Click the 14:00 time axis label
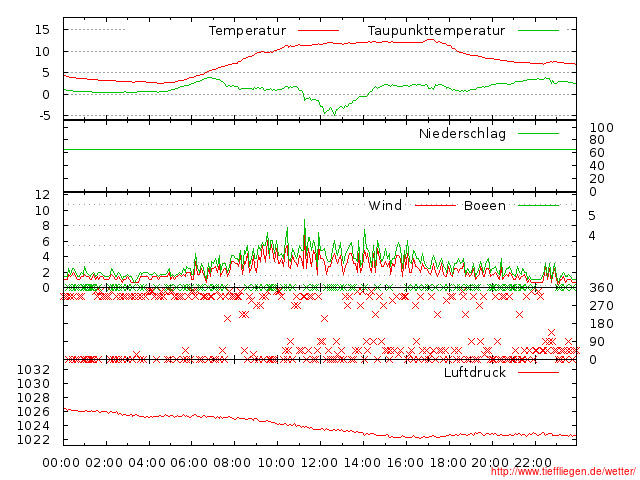The width and height of the screenshot is (640, 480). 362,462
